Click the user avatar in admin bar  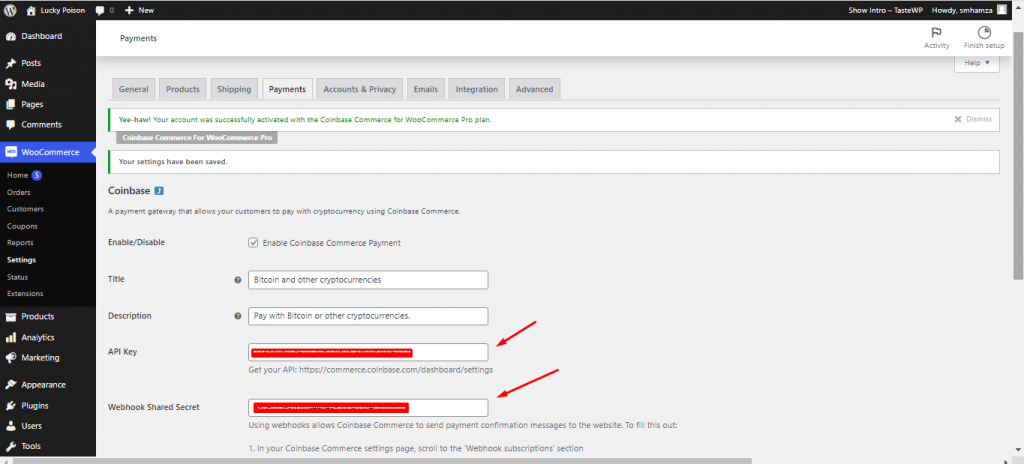[1002, 10]
